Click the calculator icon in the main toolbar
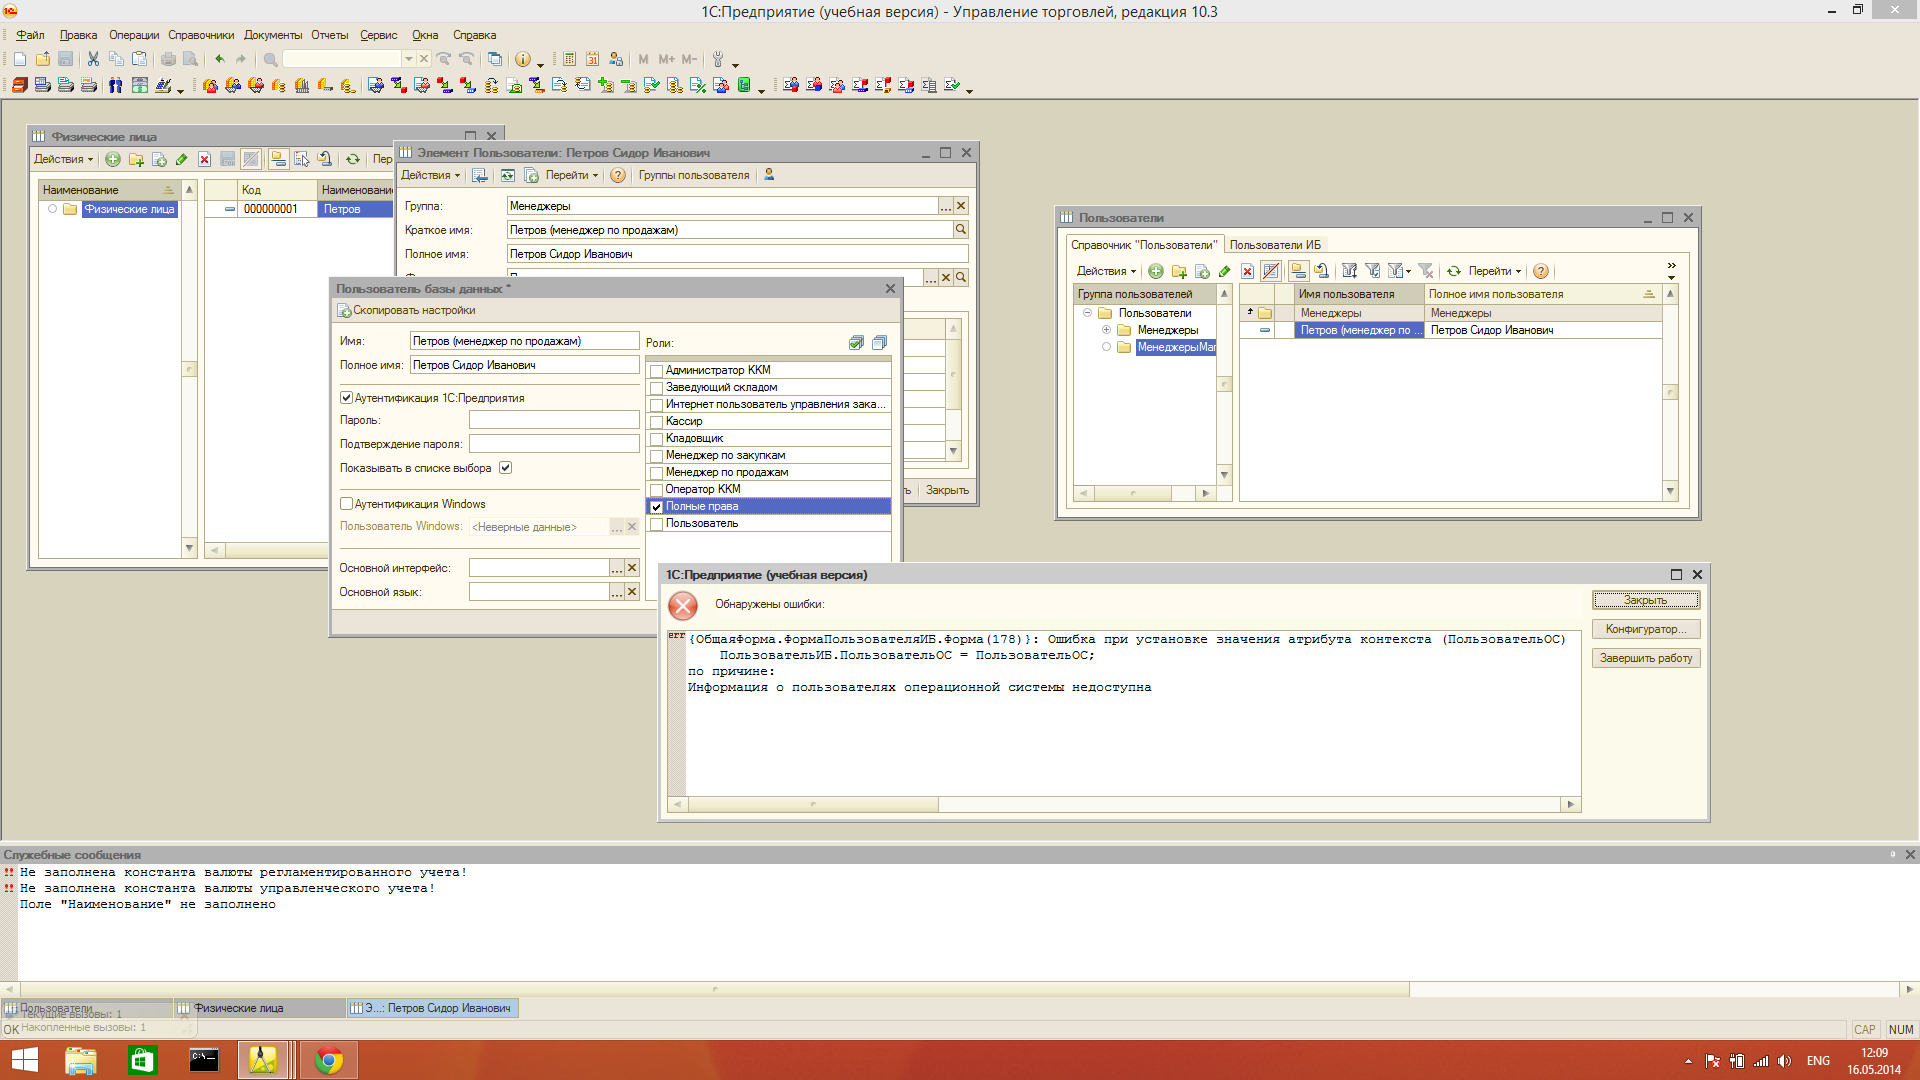This screenshot has width=1920, height=1080. [569, 60]
